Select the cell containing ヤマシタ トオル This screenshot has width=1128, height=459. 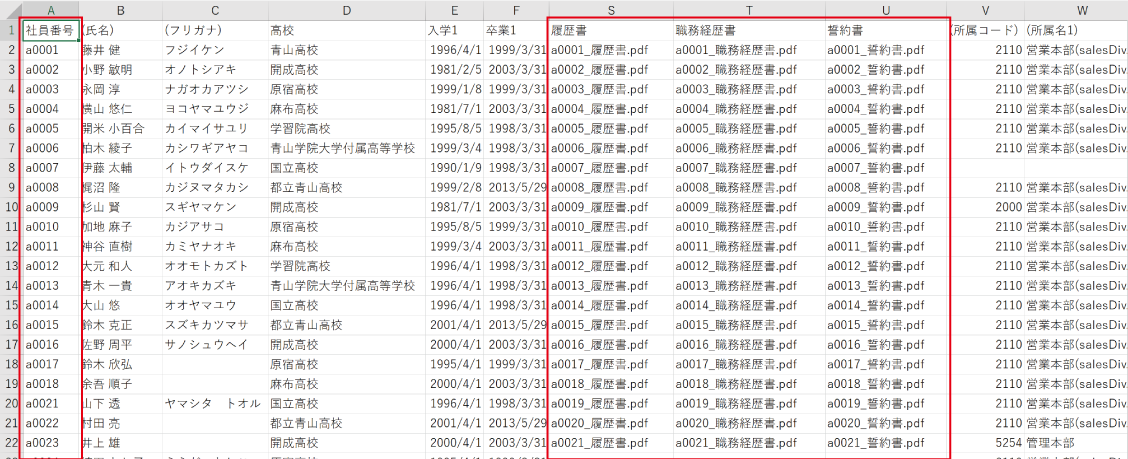[x=213, y=403]
